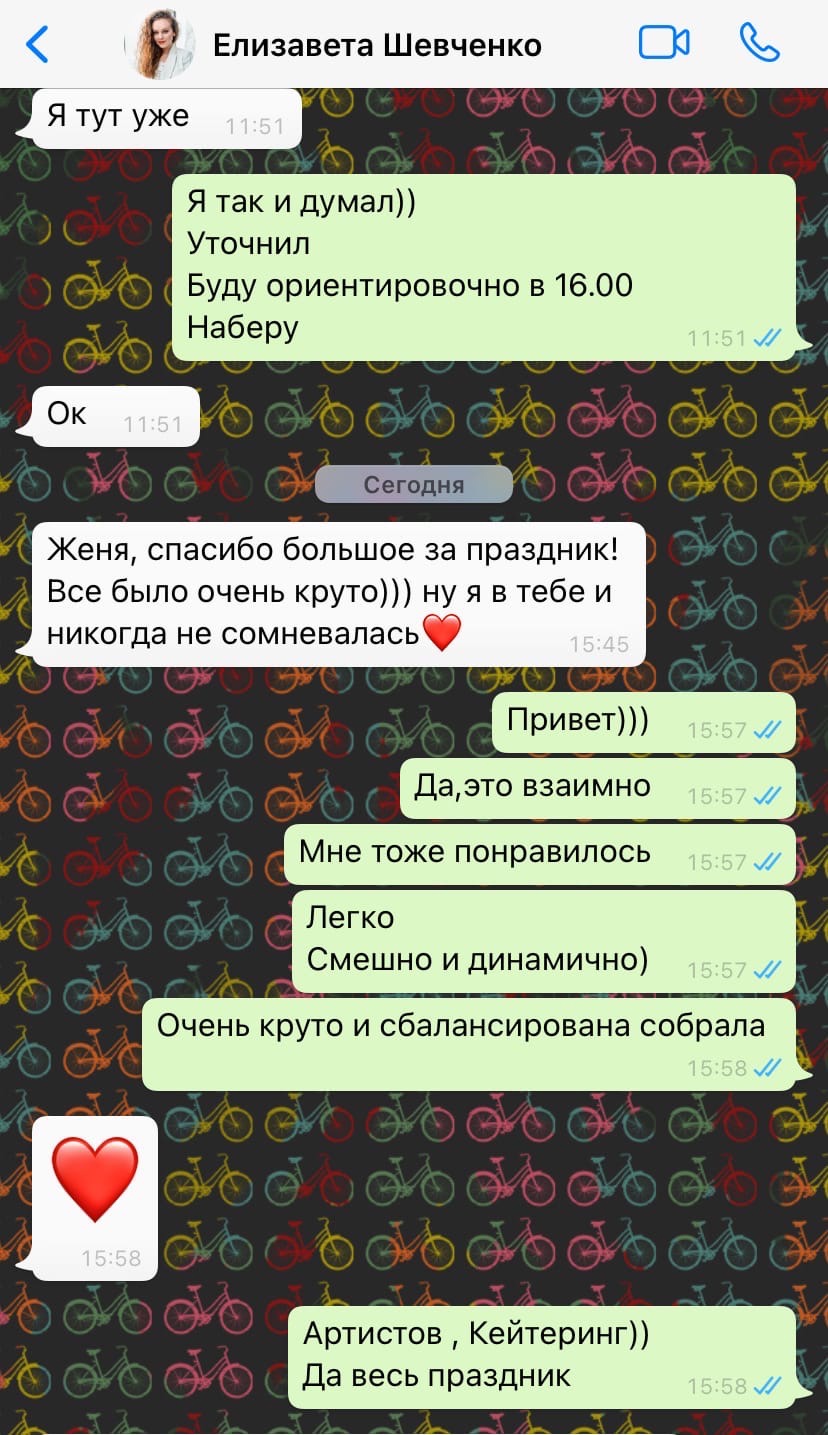Tap double checkmarks on 'Да,это взаимно' message

coord(767,796)
